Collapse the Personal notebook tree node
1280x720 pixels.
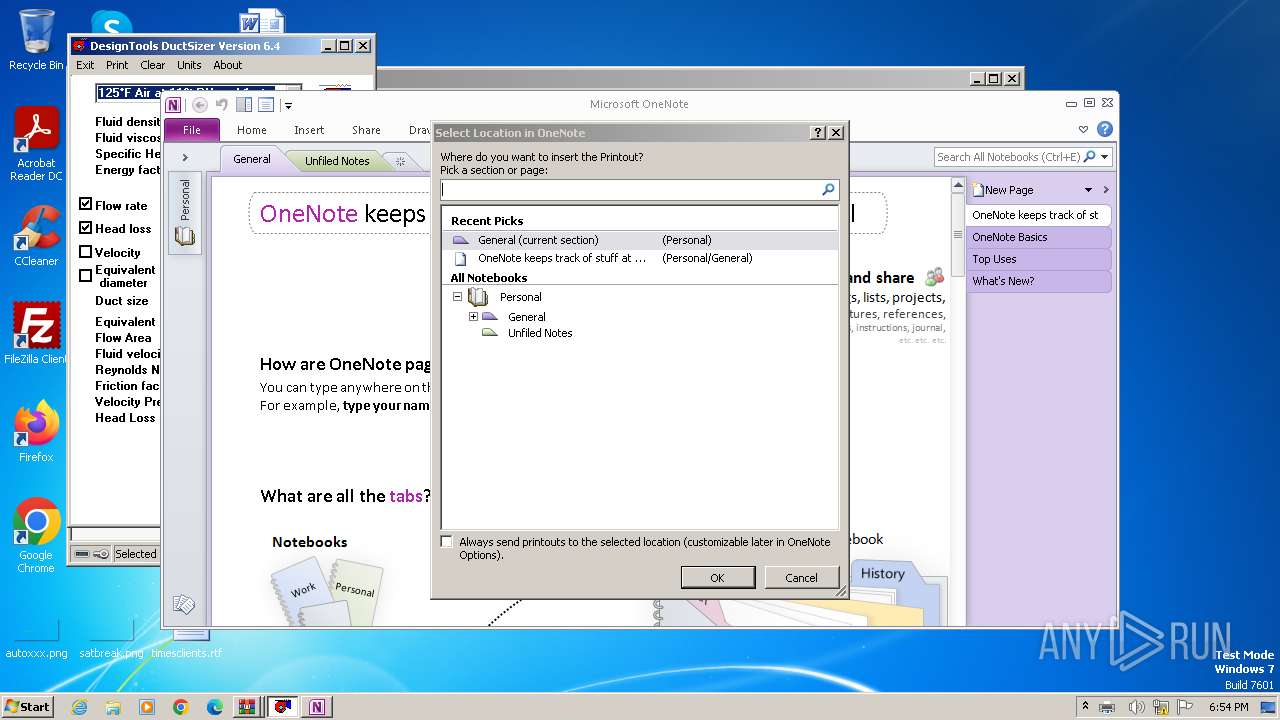457,297
